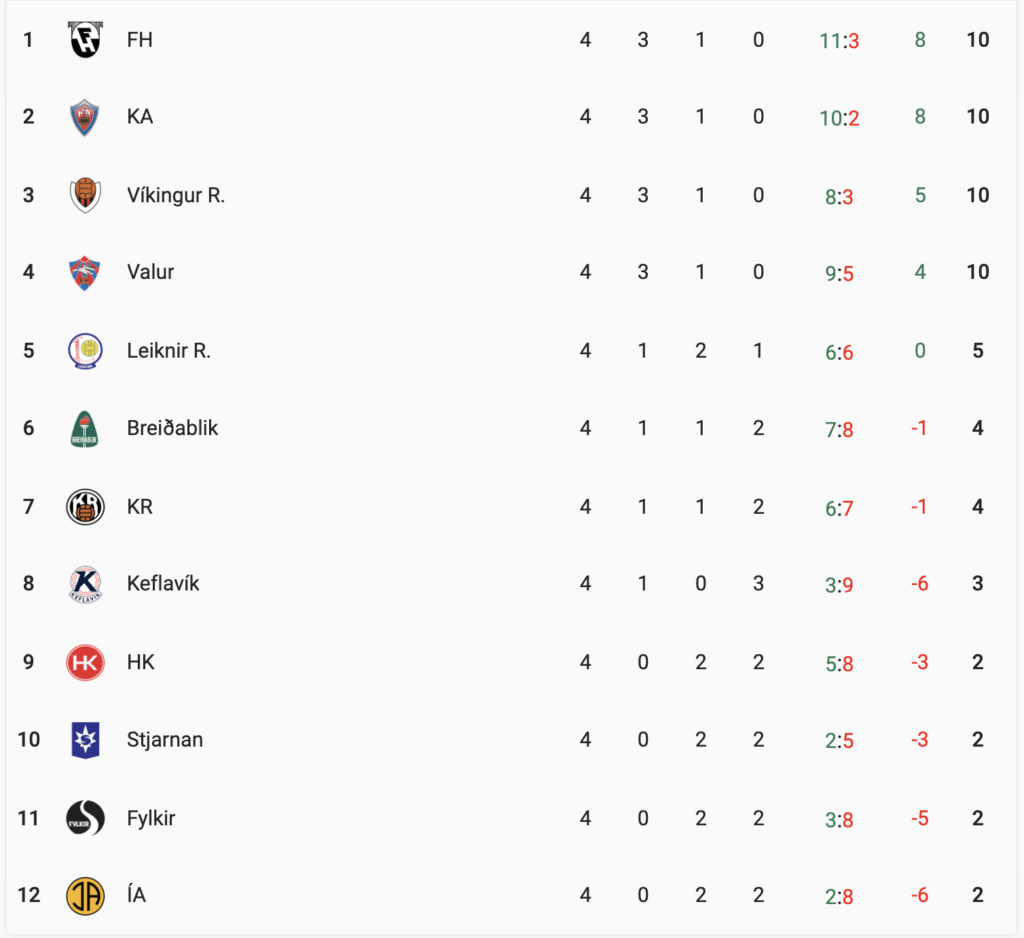Select the Víkingur R. crest icon
The height and width of the screenshot is (938, 1024).
[86, 195]
